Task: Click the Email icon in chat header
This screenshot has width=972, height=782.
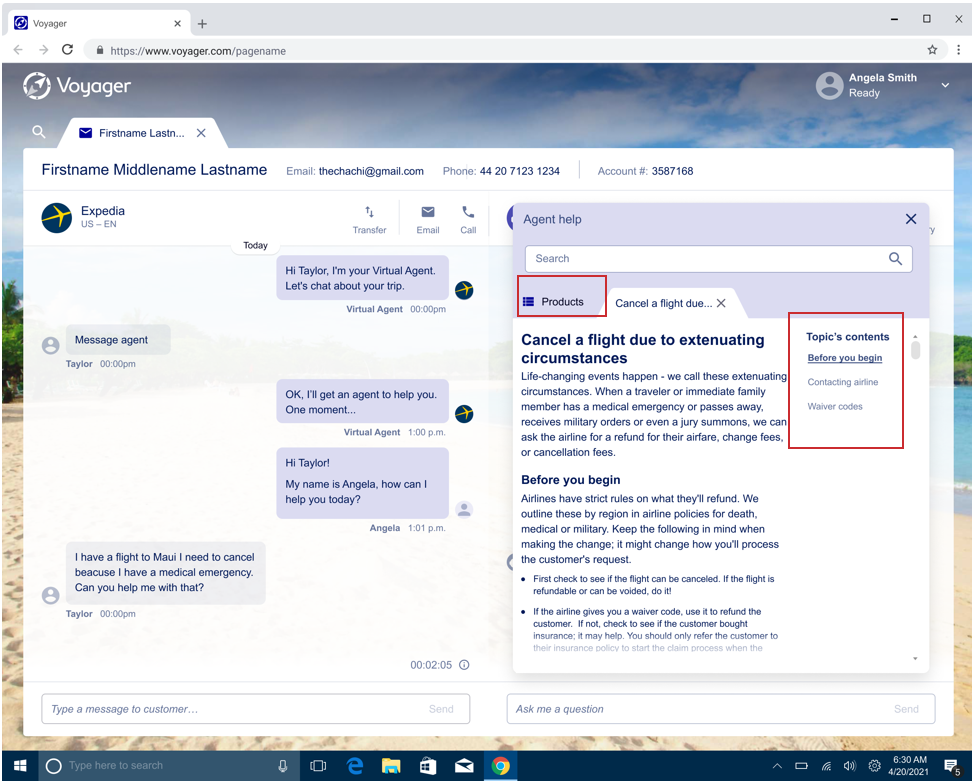Action: [428, 212]
